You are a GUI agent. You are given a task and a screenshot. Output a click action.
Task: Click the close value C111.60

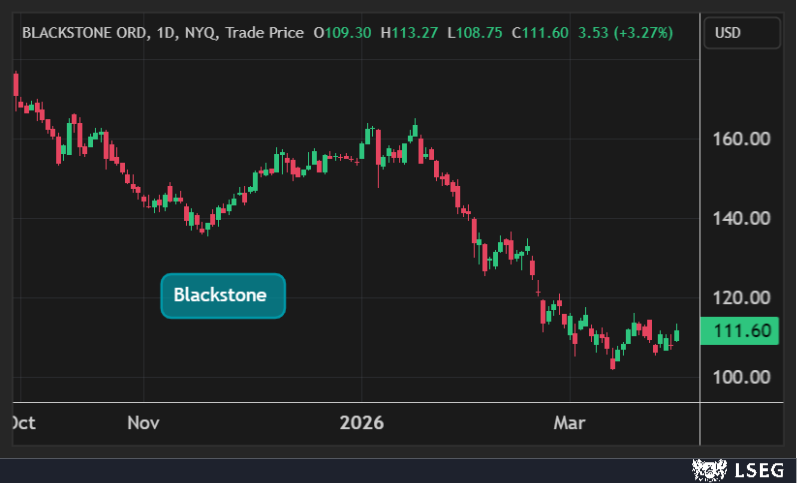539,33
